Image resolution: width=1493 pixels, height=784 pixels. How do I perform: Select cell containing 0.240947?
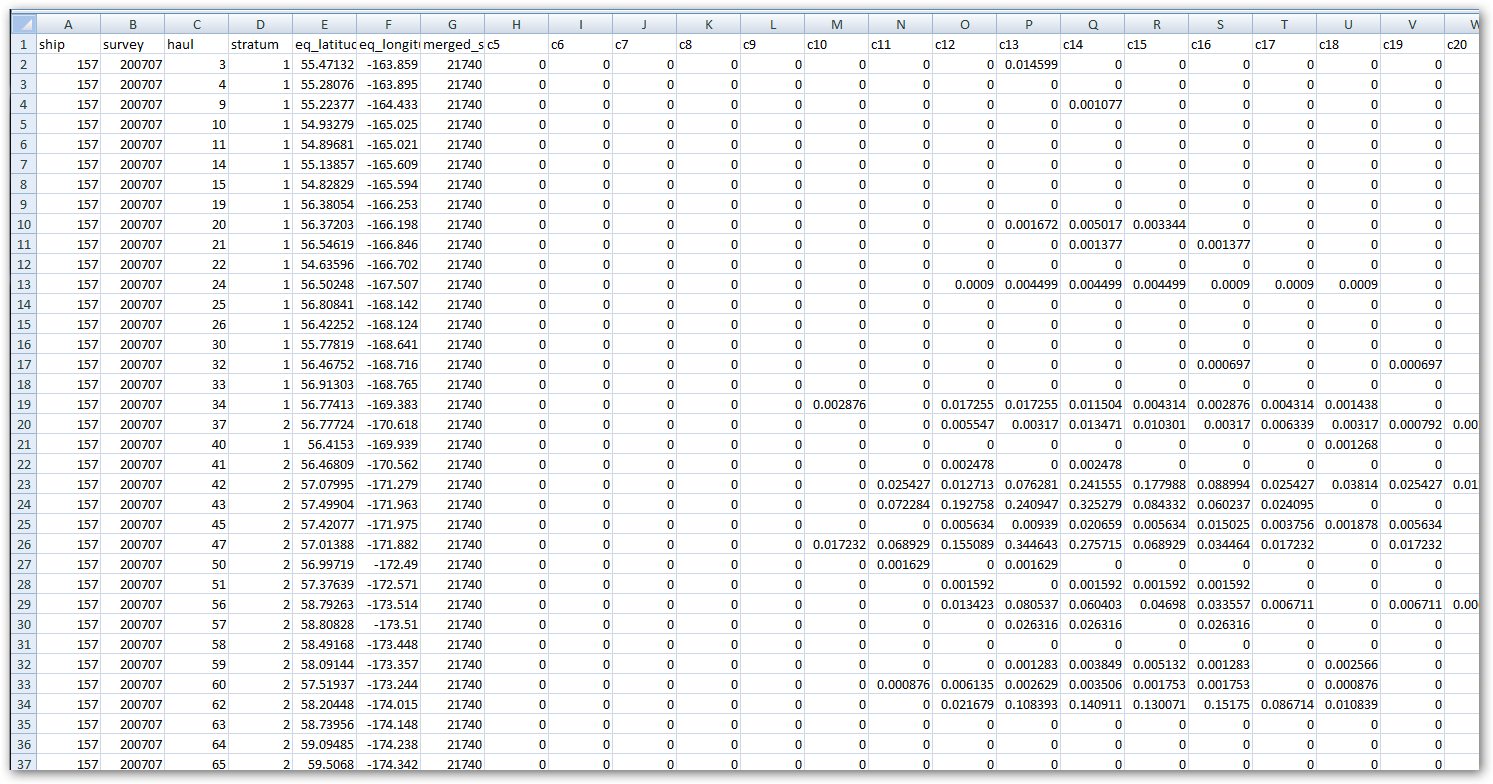[1028, 504]
